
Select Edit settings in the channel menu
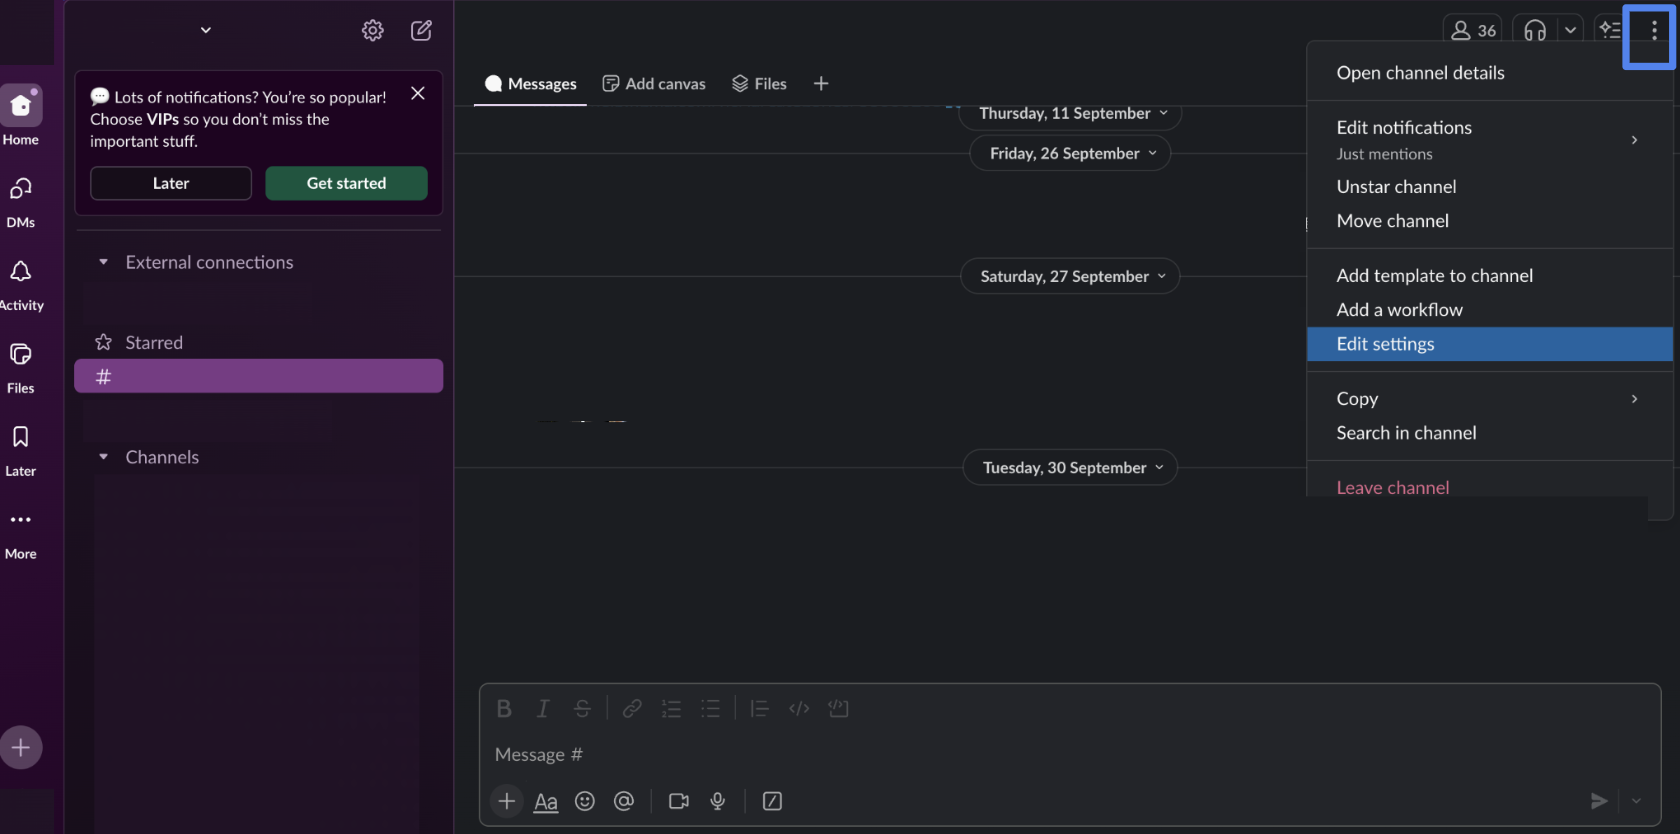pyautogui.click(x=1385, y=344)
